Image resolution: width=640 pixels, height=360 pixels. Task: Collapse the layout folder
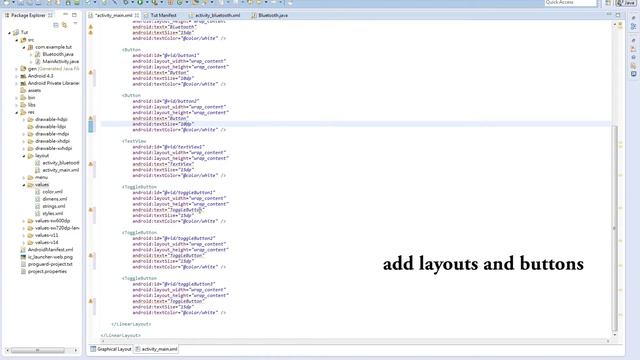click(24, 156)
